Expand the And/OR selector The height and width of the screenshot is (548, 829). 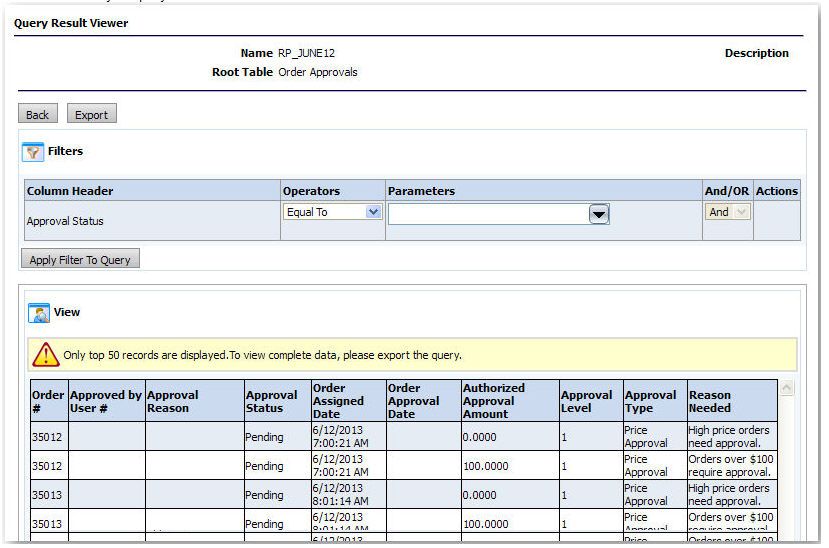(x=728, y=212)
